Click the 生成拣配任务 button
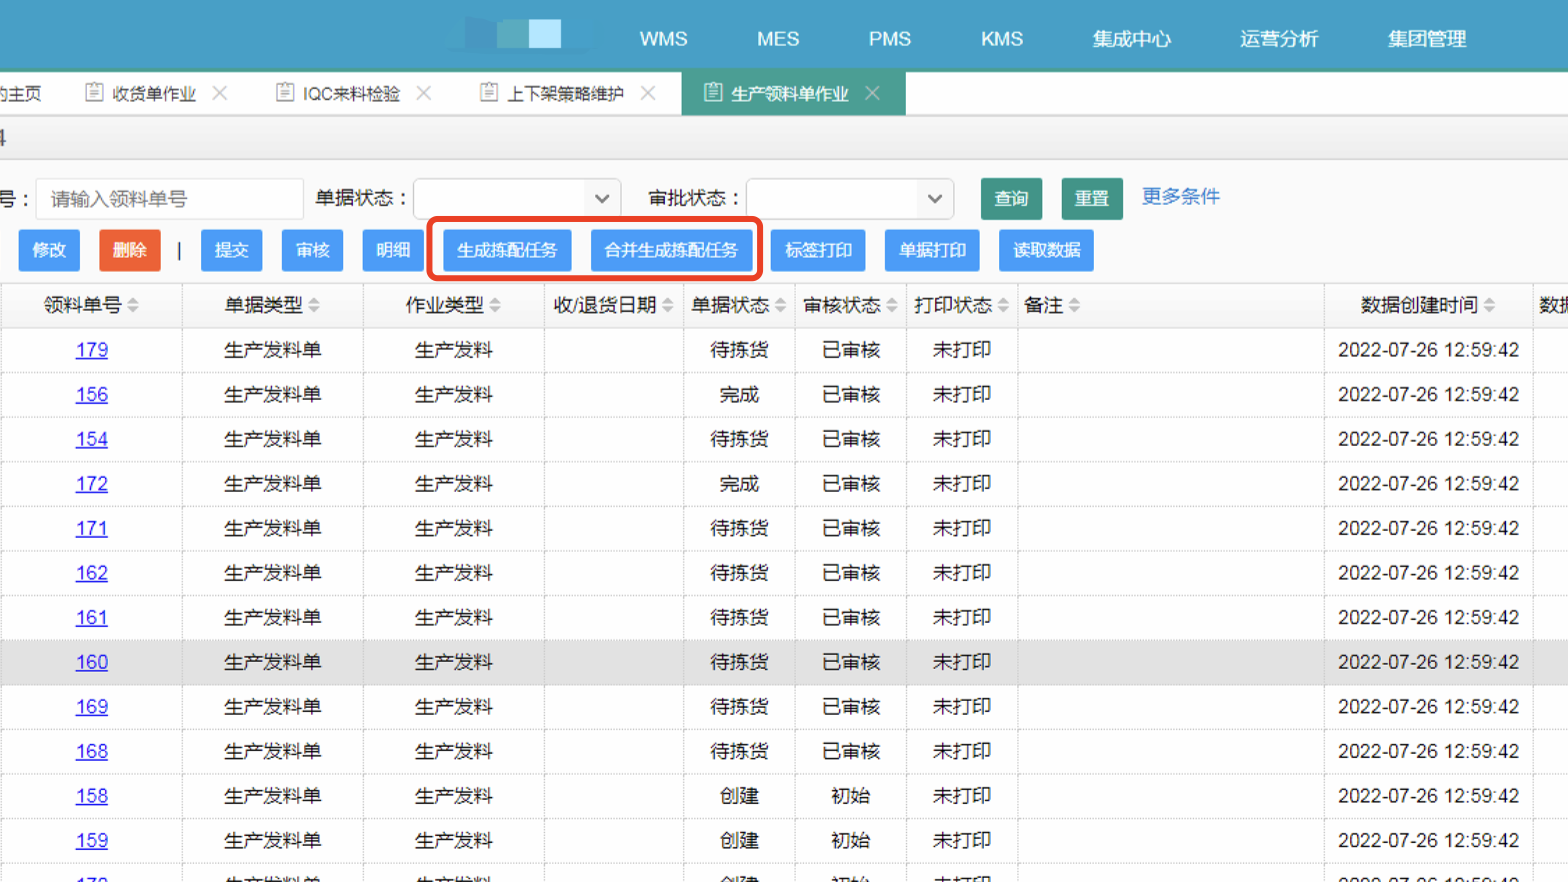 507,250
